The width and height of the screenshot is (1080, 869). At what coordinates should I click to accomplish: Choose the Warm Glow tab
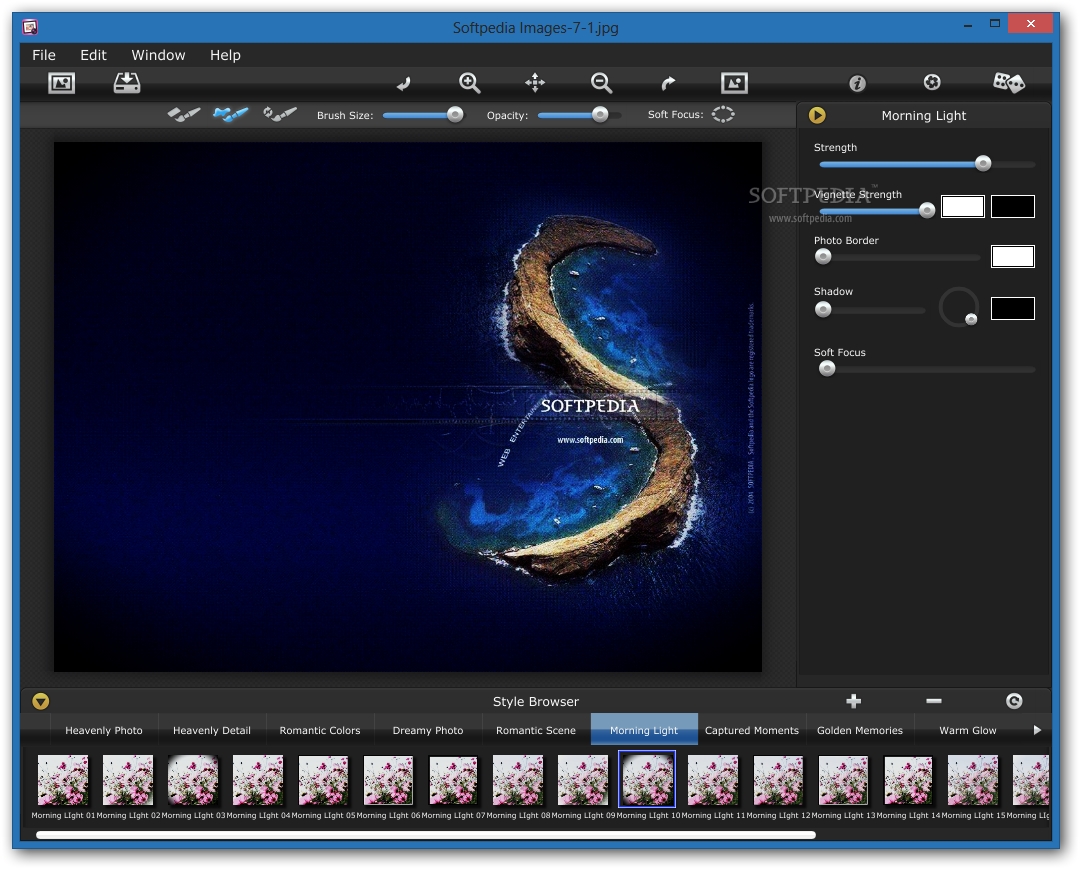click(x=968, y=730)
